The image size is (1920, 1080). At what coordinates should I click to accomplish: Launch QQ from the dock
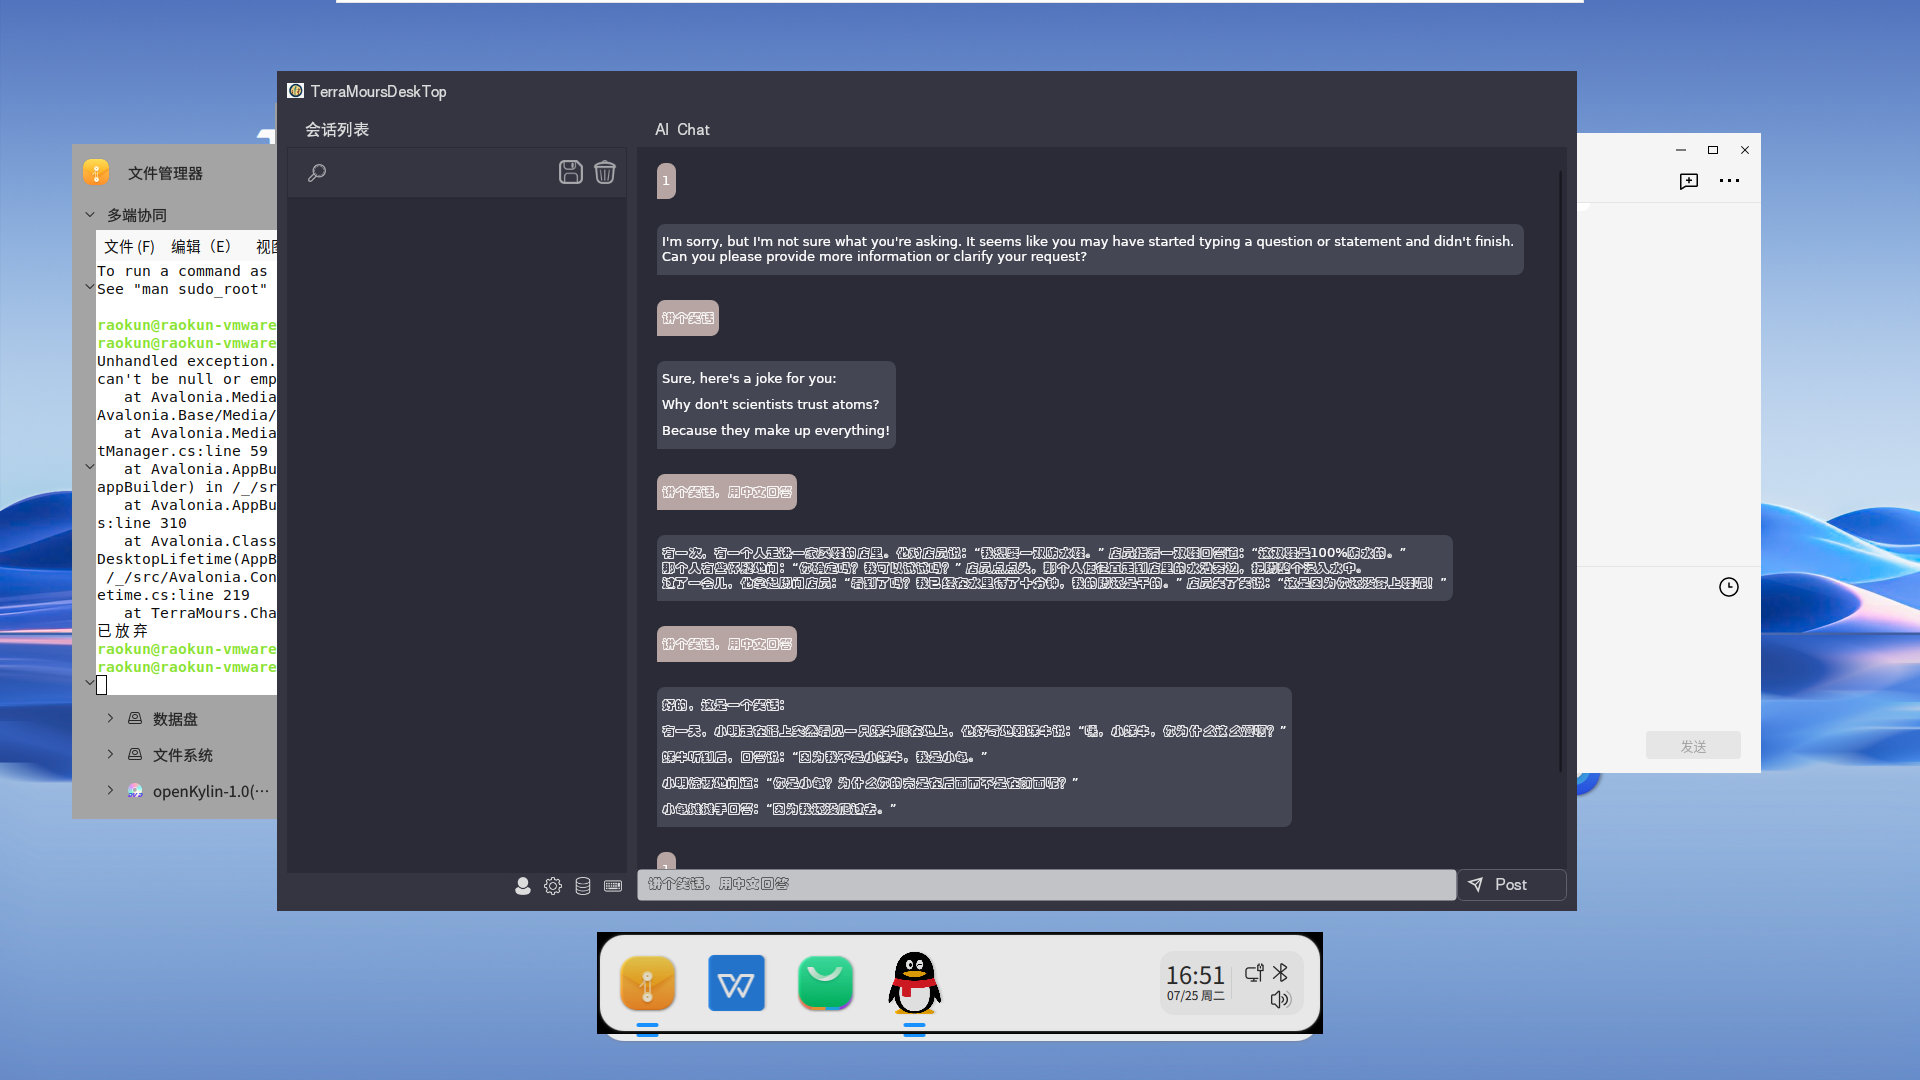(x=914, y=983)
